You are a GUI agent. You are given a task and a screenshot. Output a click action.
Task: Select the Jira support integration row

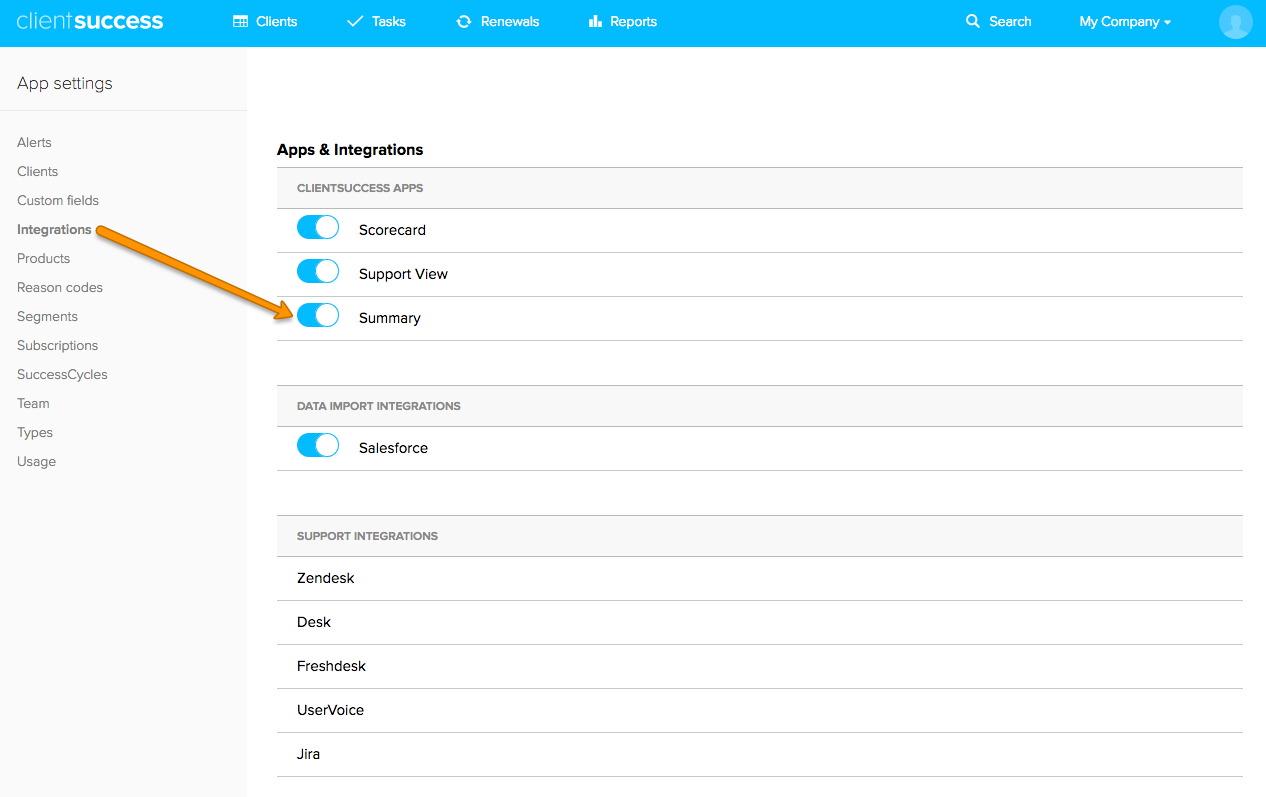click(760, 754)
